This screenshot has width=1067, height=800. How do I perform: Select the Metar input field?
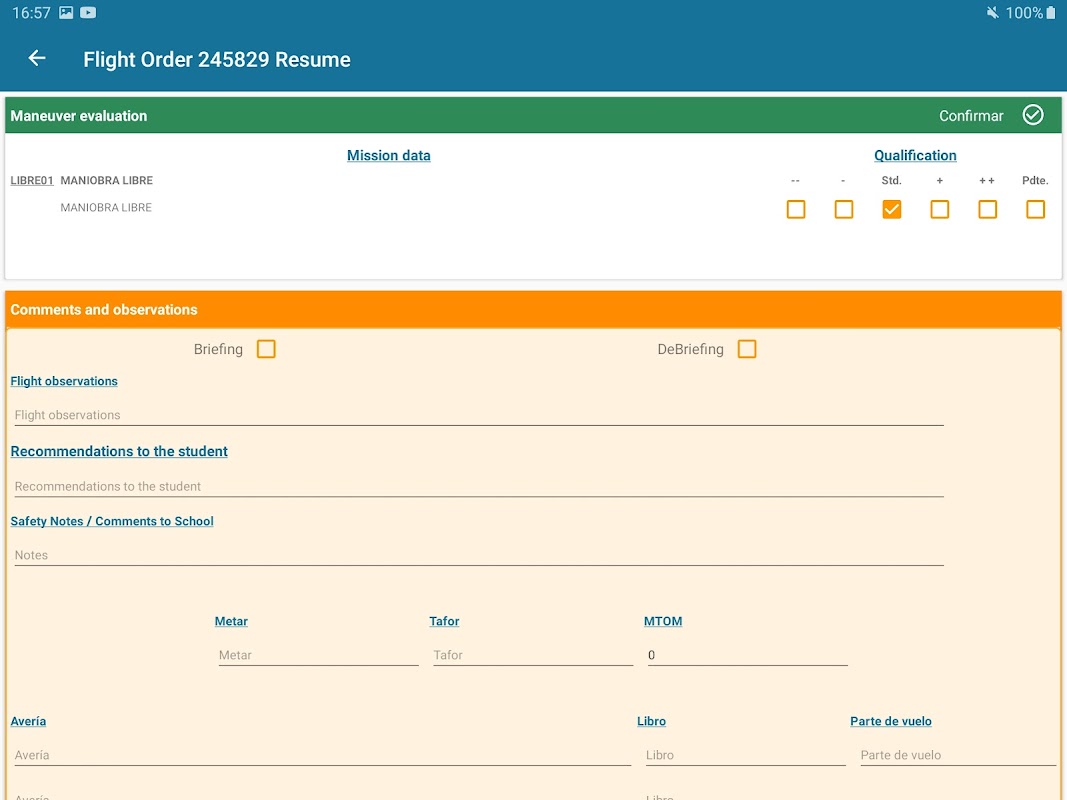point(318,655)
